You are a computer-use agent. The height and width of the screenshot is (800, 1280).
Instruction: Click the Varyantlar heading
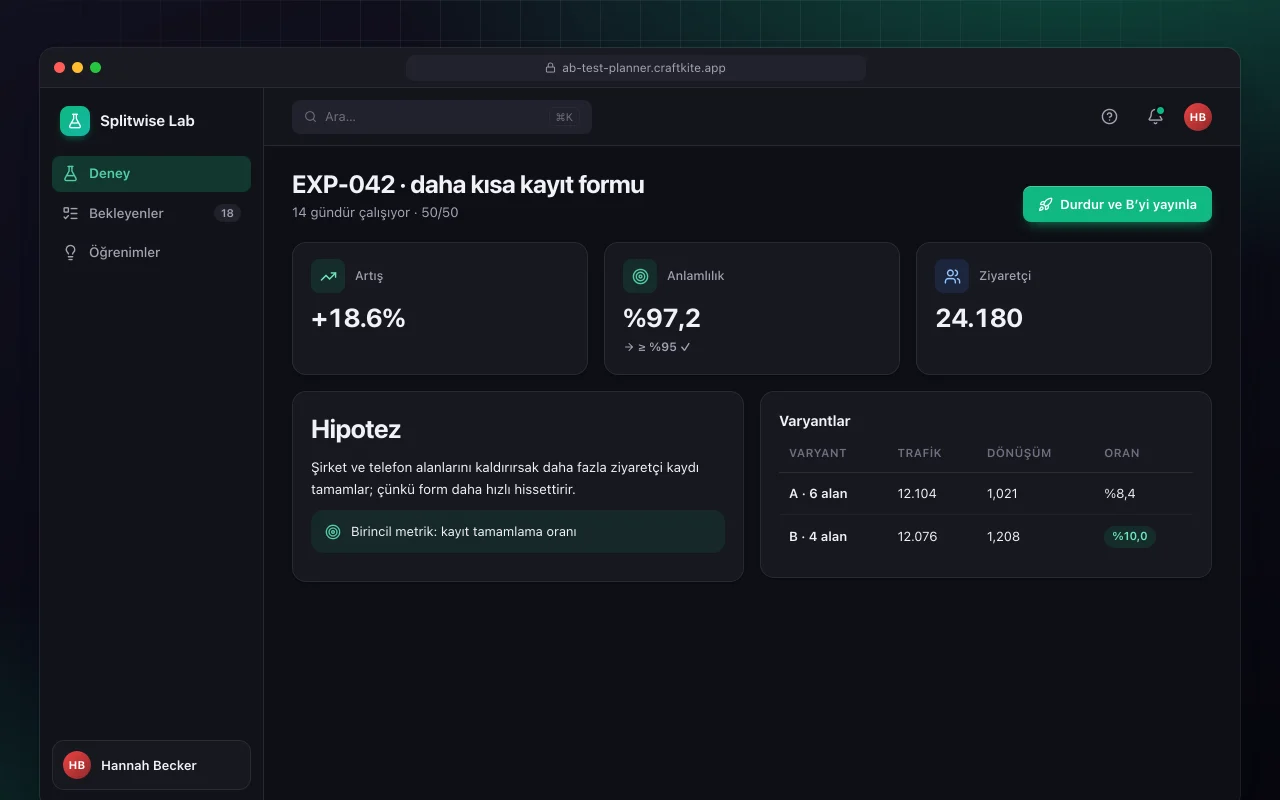click(815, 421)
